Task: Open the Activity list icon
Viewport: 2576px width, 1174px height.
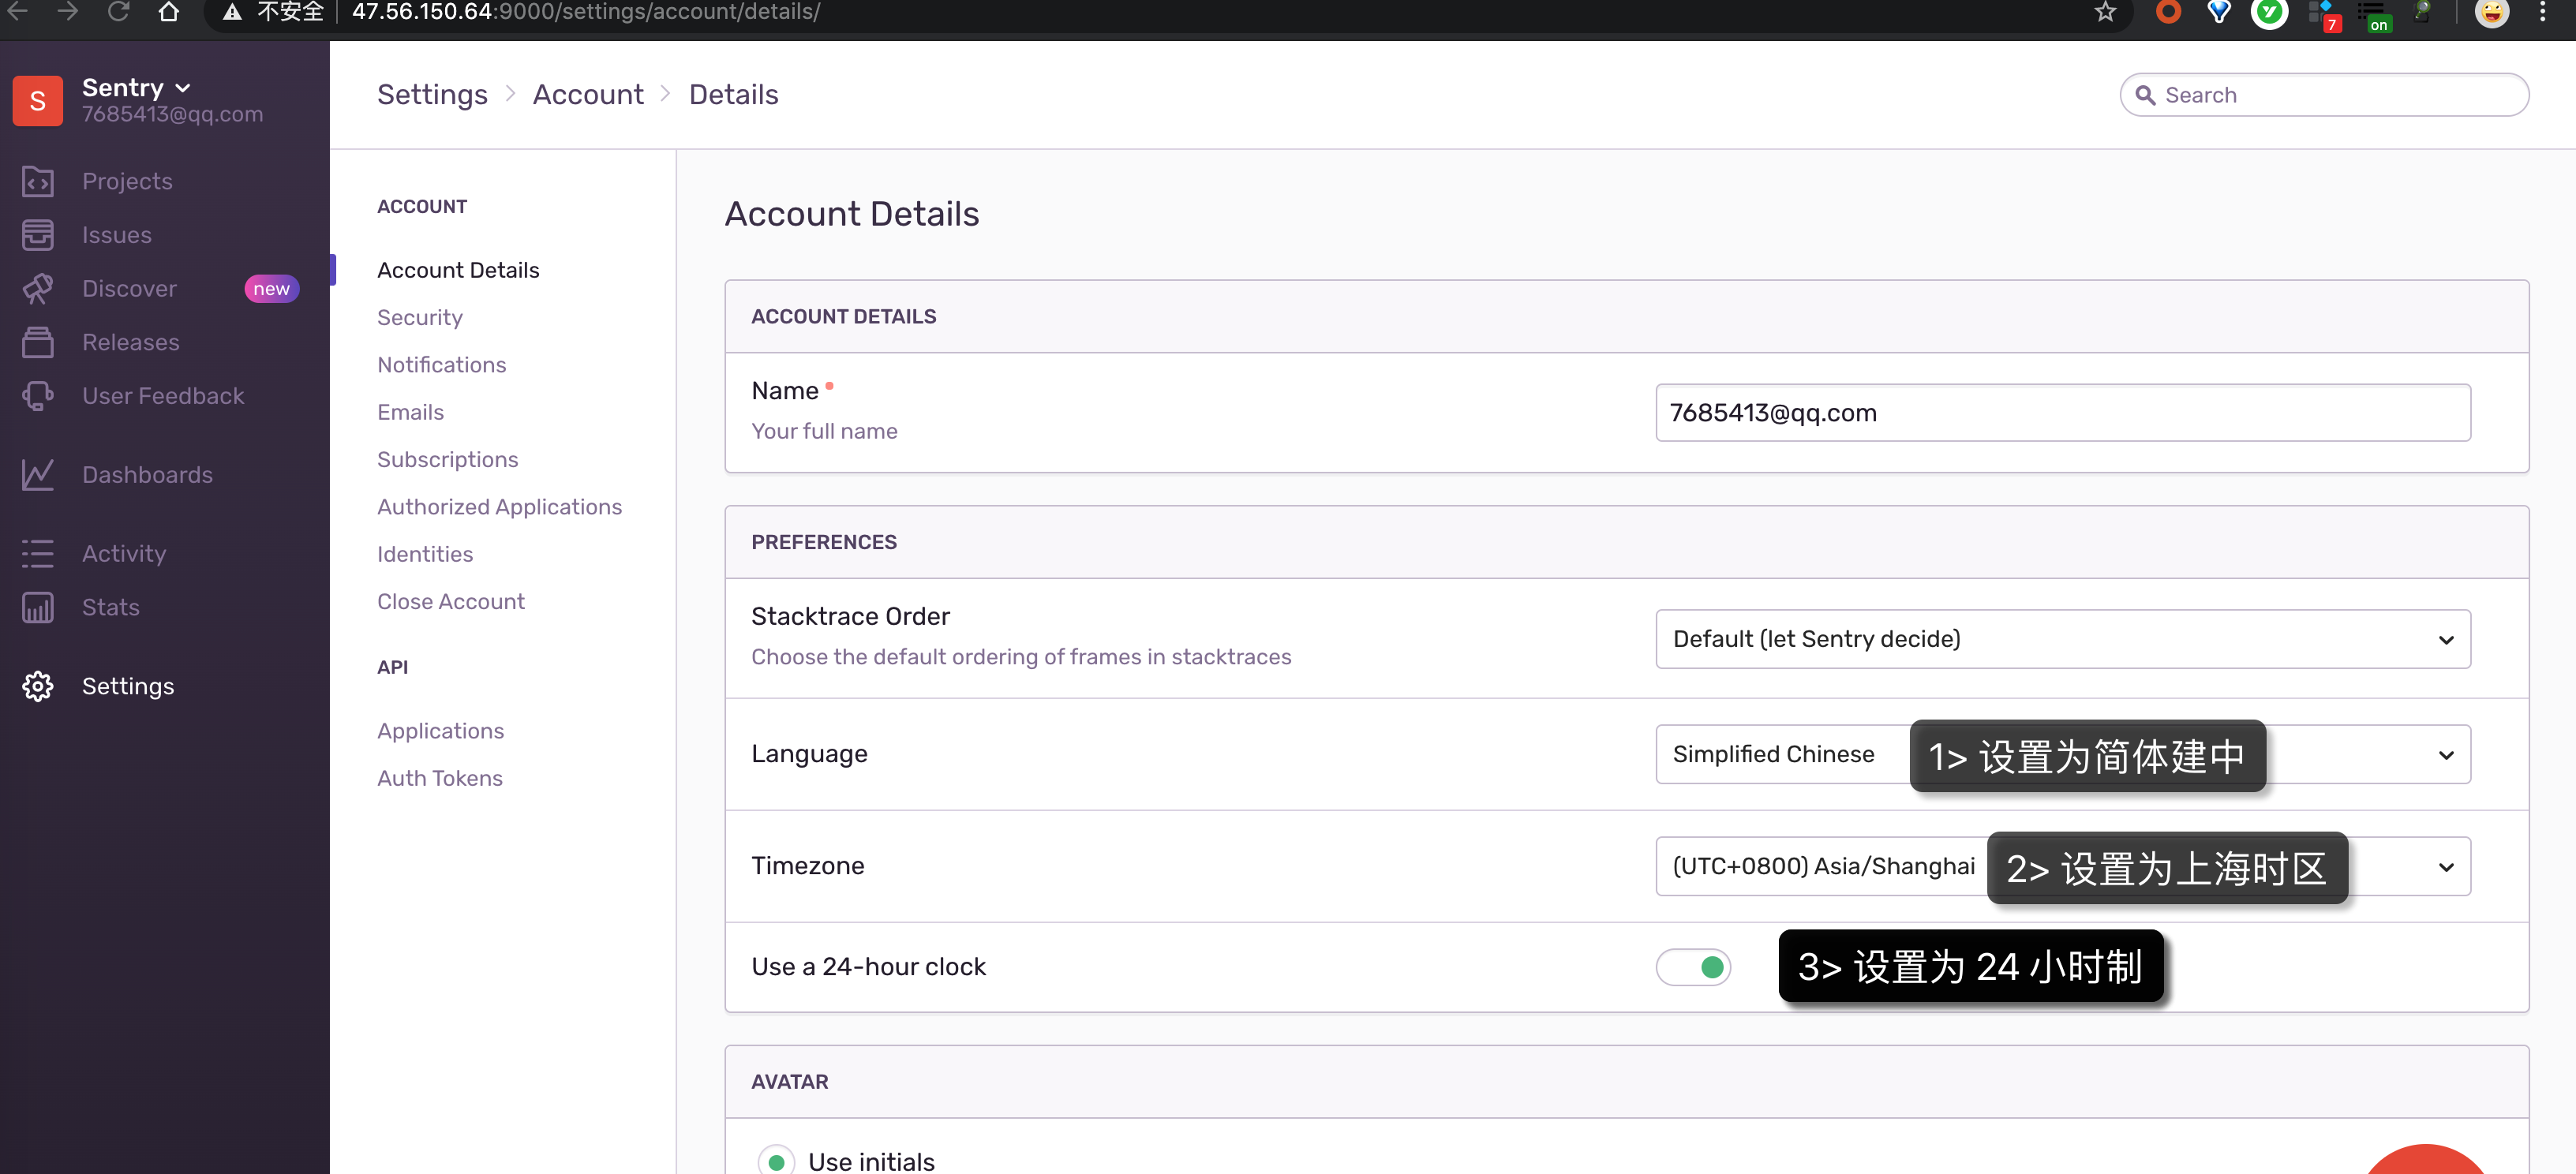Action: coord(38,553)
